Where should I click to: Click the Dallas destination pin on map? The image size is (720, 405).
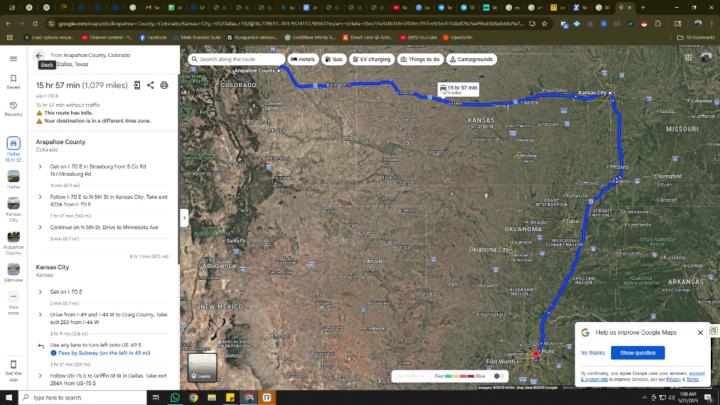pos(535,354)
